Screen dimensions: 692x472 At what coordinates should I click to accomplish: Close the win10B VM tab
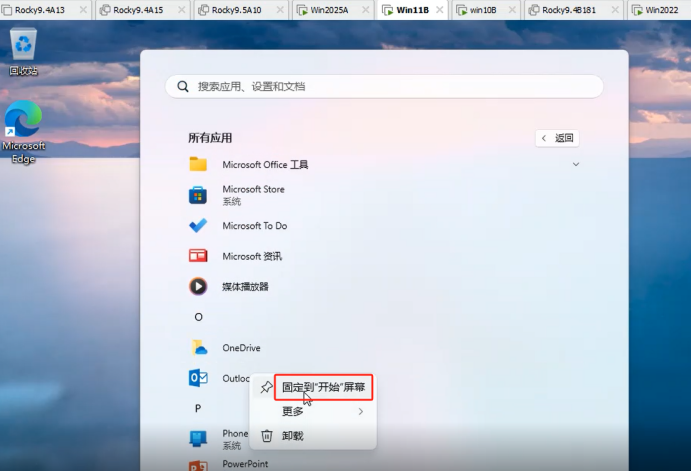tap(512, 10)
